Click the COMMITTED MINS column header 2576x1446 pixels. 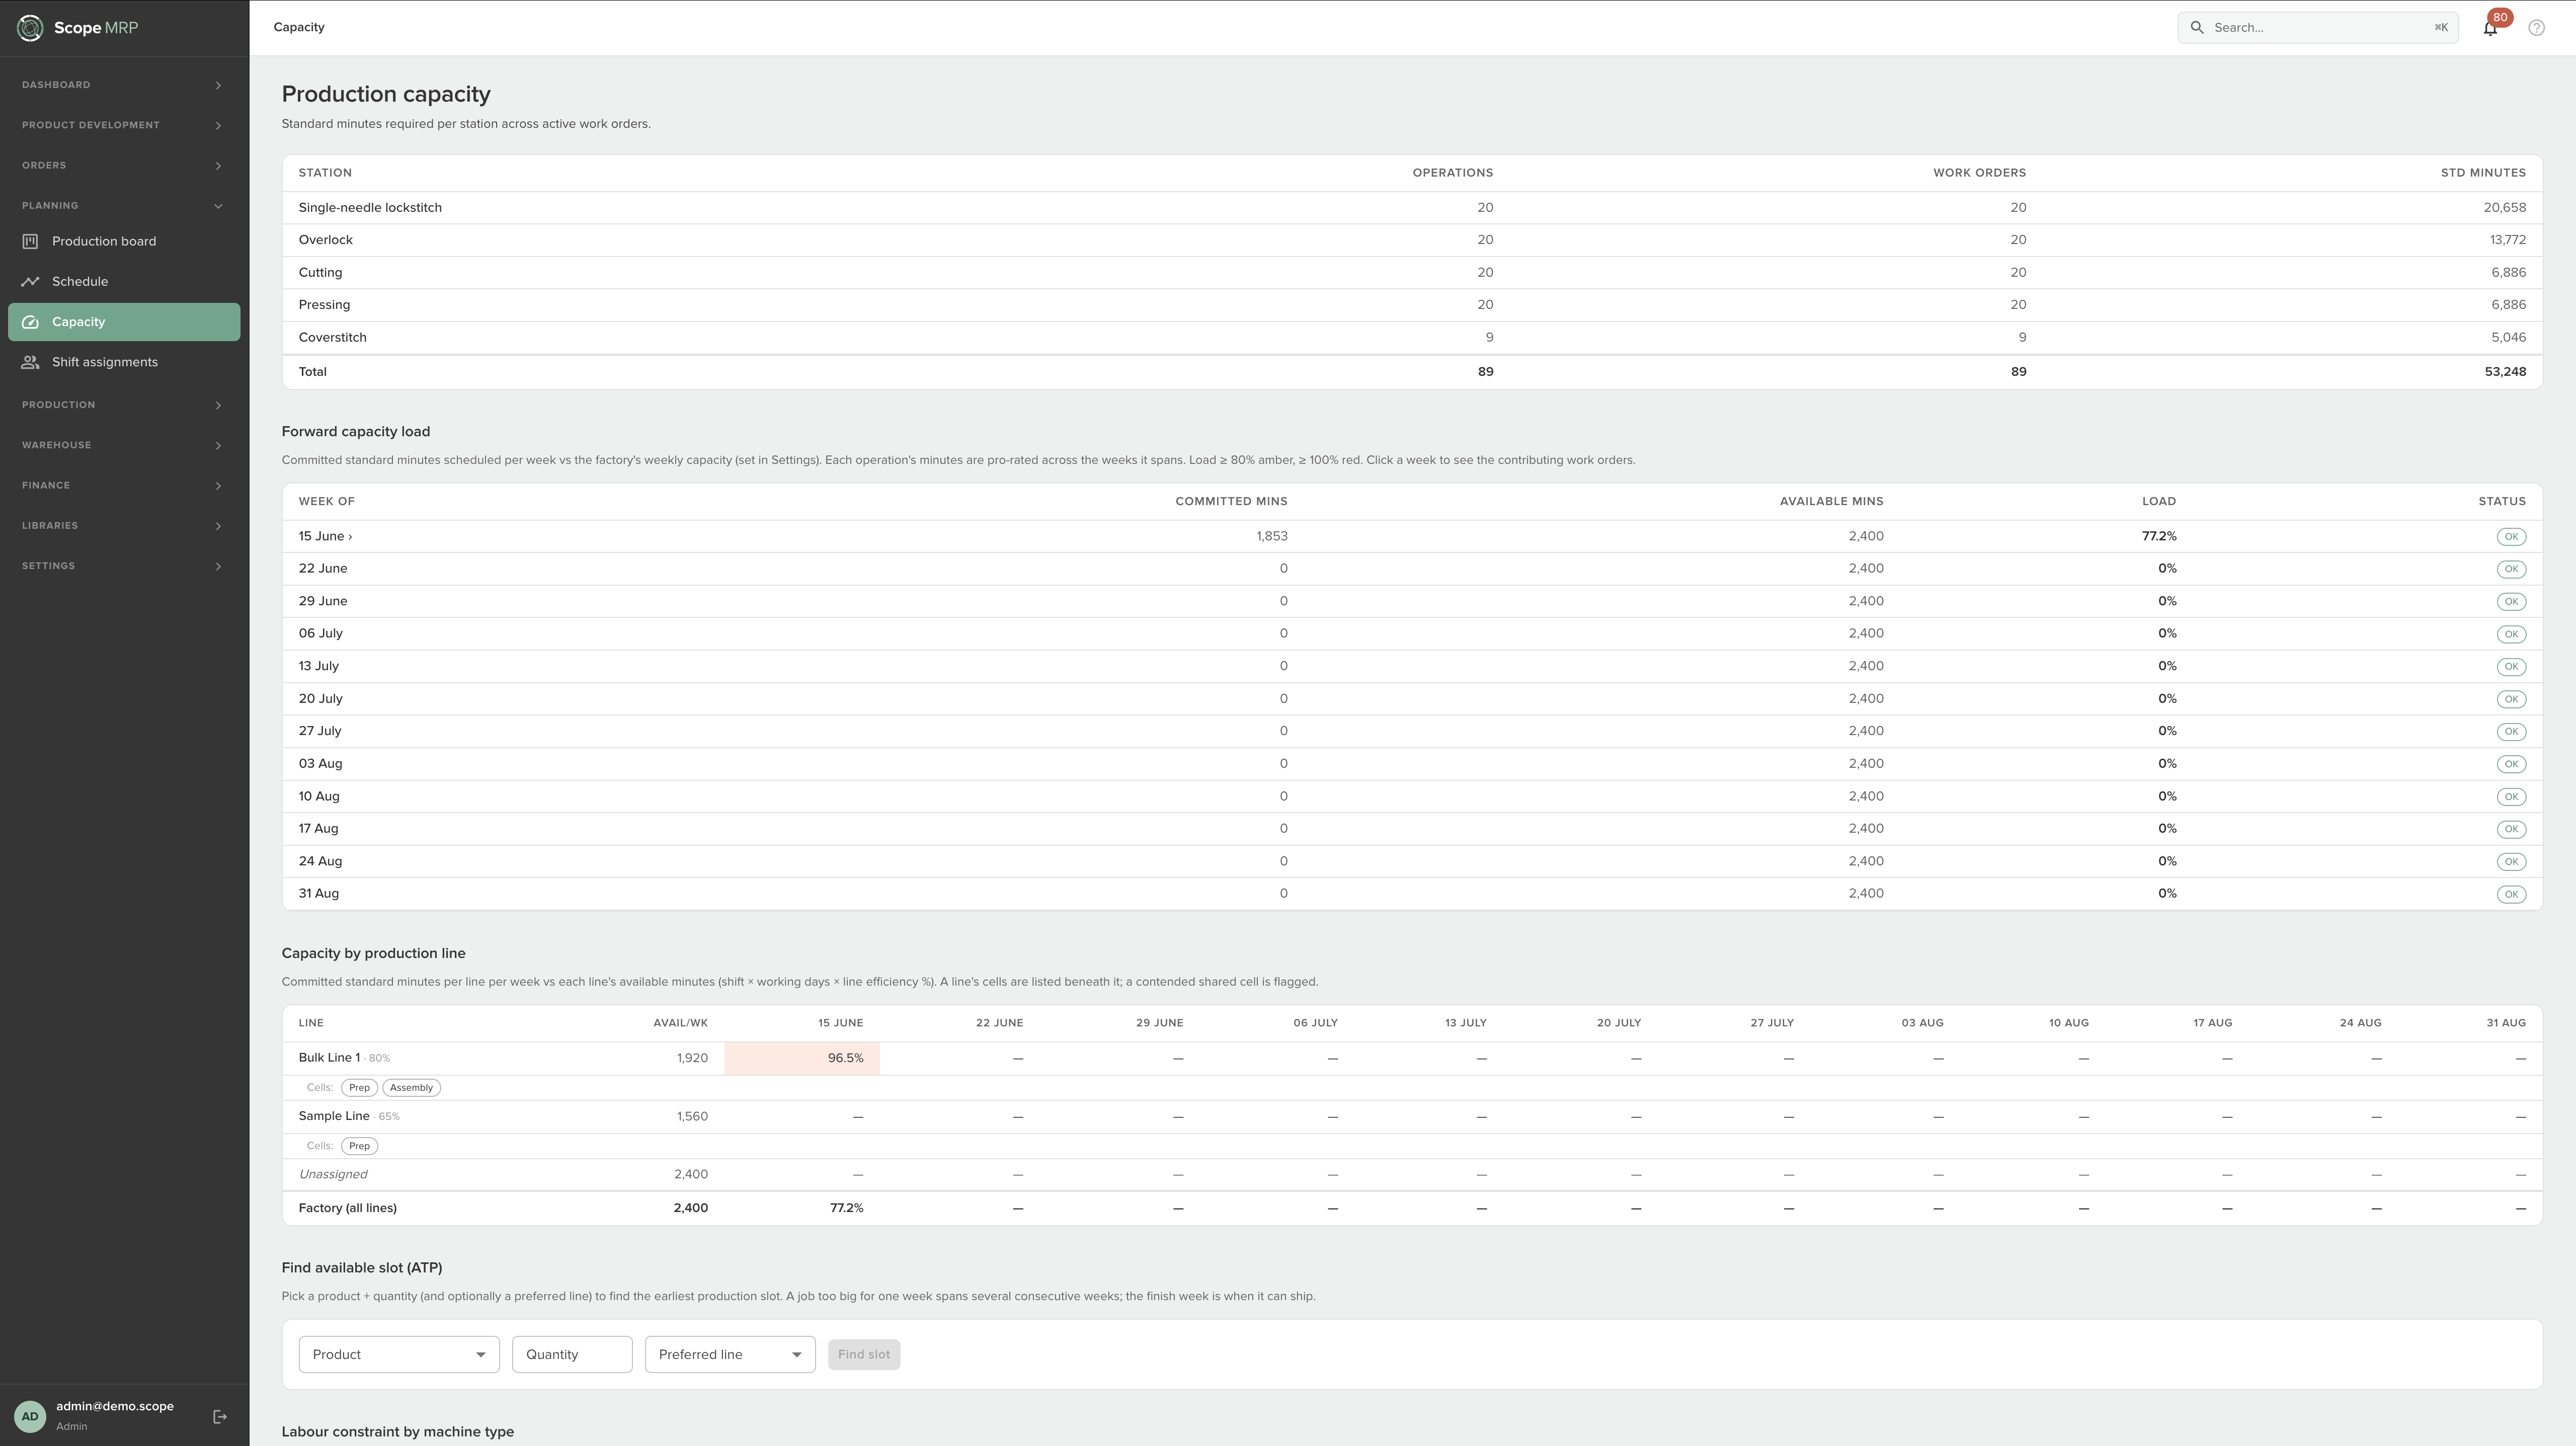click(x=1231, y=501)
